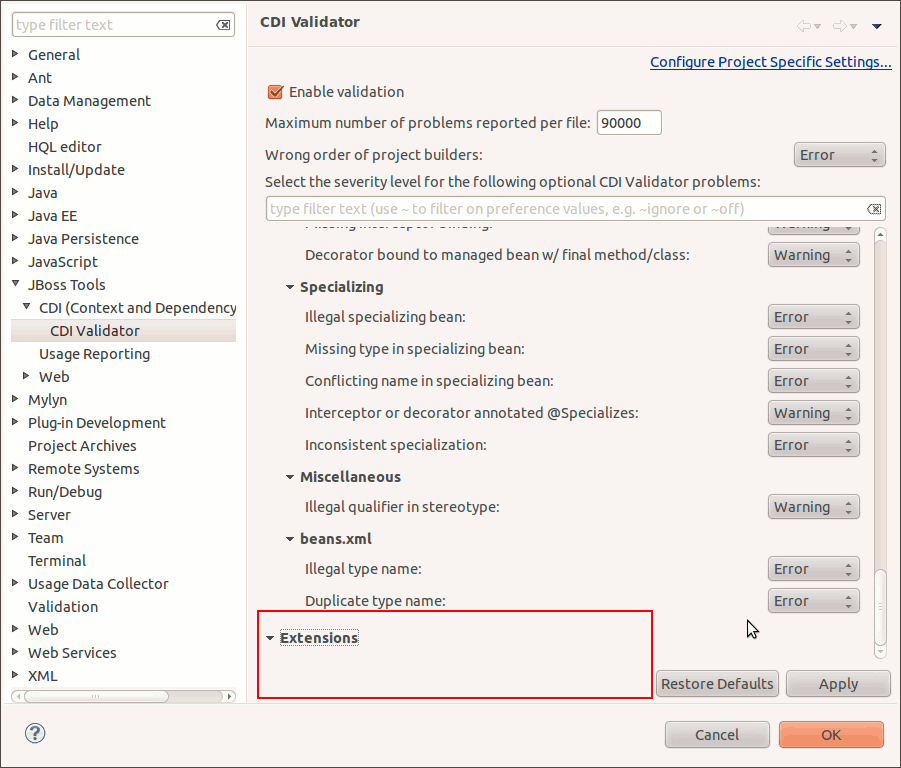Open Wrong order of project builders dropdown
This screenshot has width=901, height=768.
pyautogui.click(x=840, y=155)
